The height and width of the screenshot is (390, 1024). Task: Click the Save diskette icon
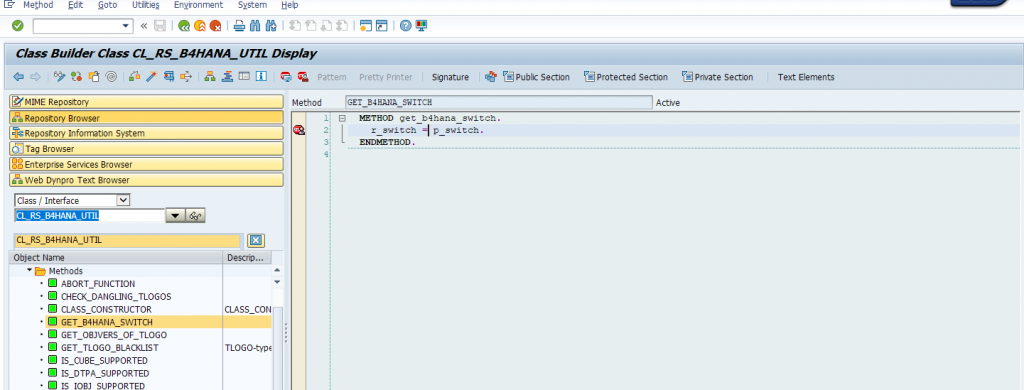(160, 25)
